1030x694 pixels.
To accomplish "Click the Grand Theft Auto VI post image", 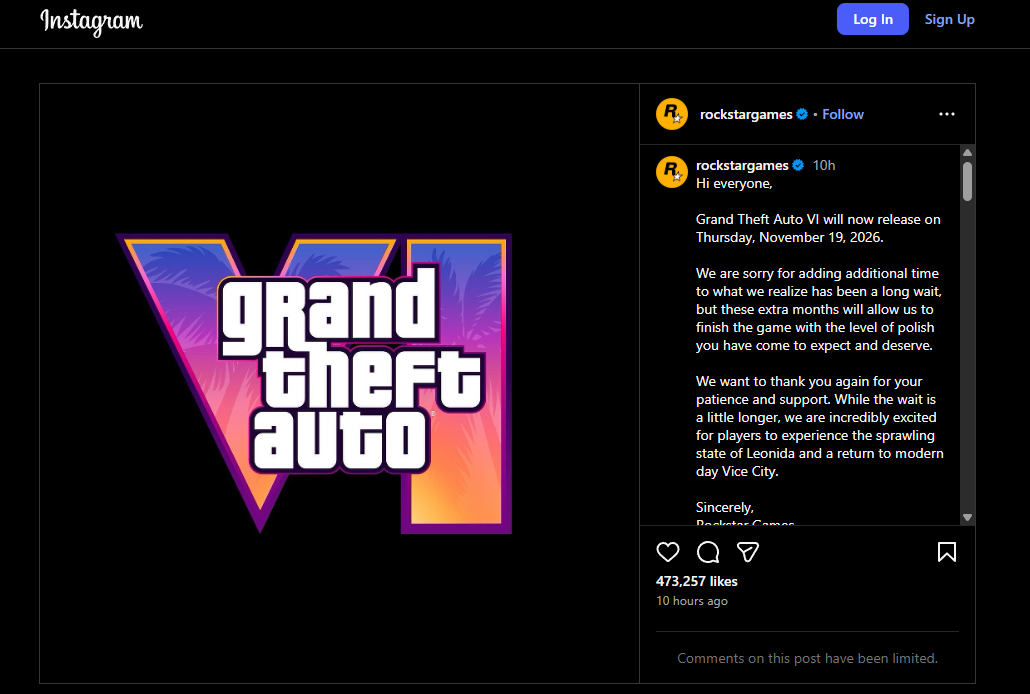I will coord(340,384).
